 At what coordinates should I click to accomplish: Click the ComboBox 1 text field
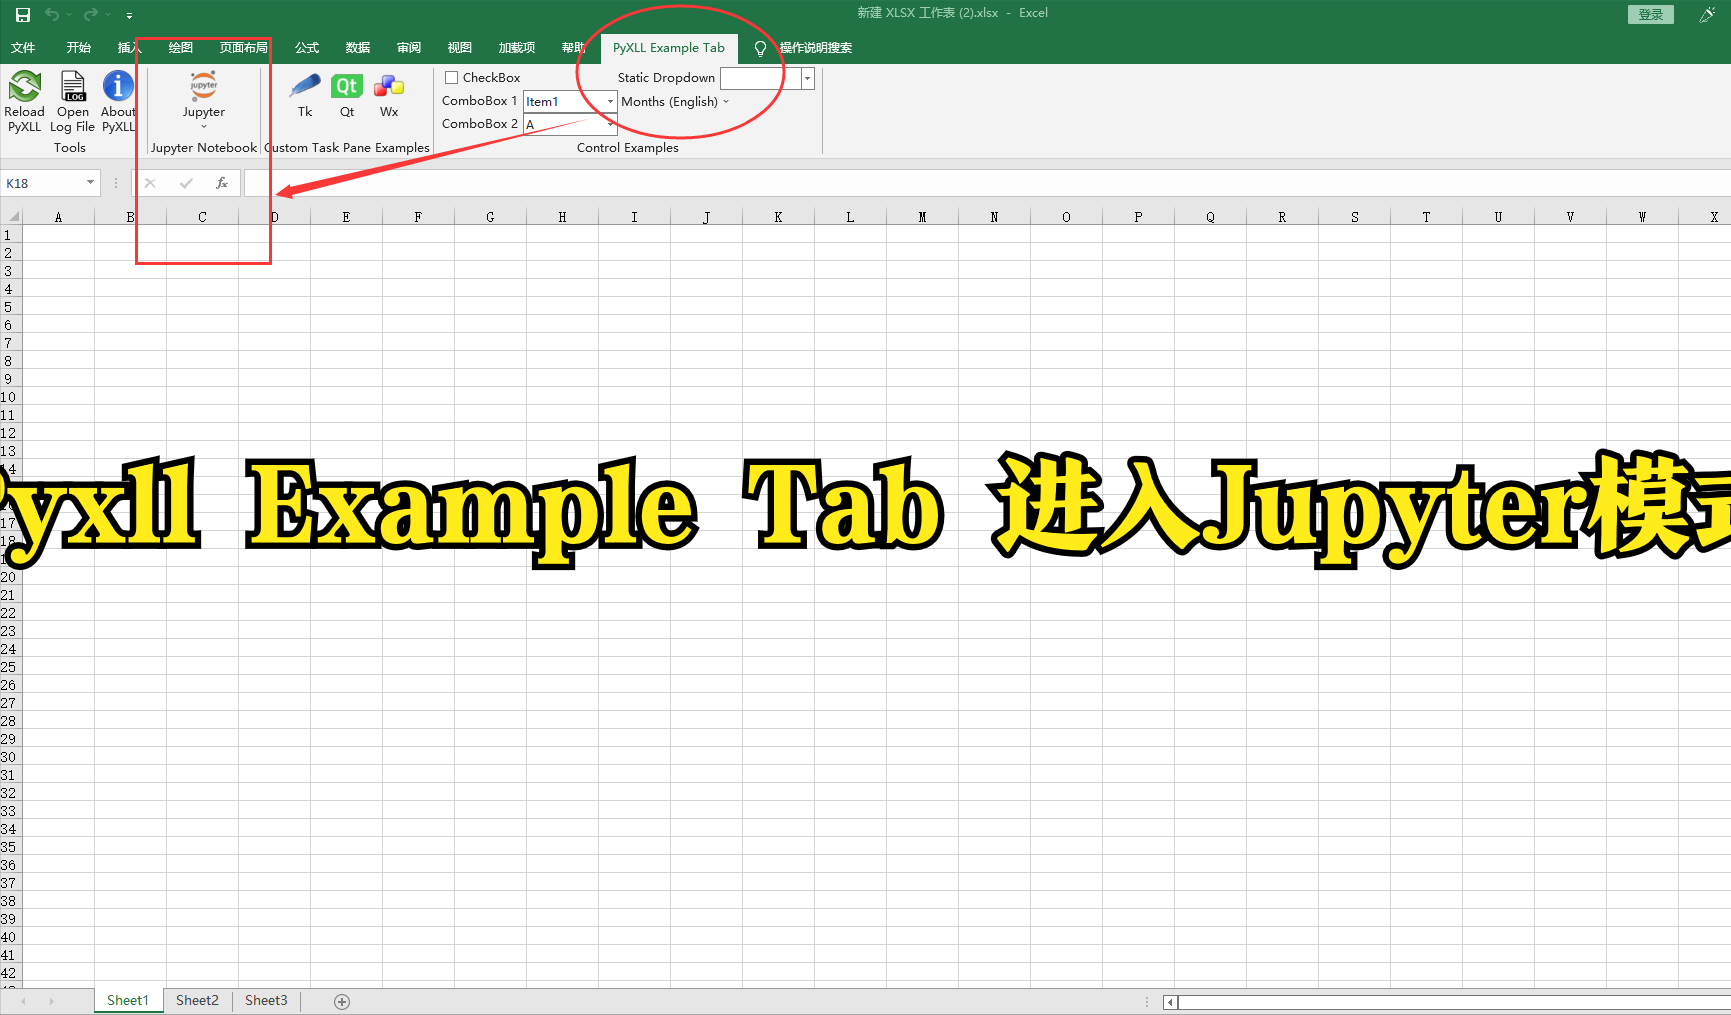coord(564,101)
